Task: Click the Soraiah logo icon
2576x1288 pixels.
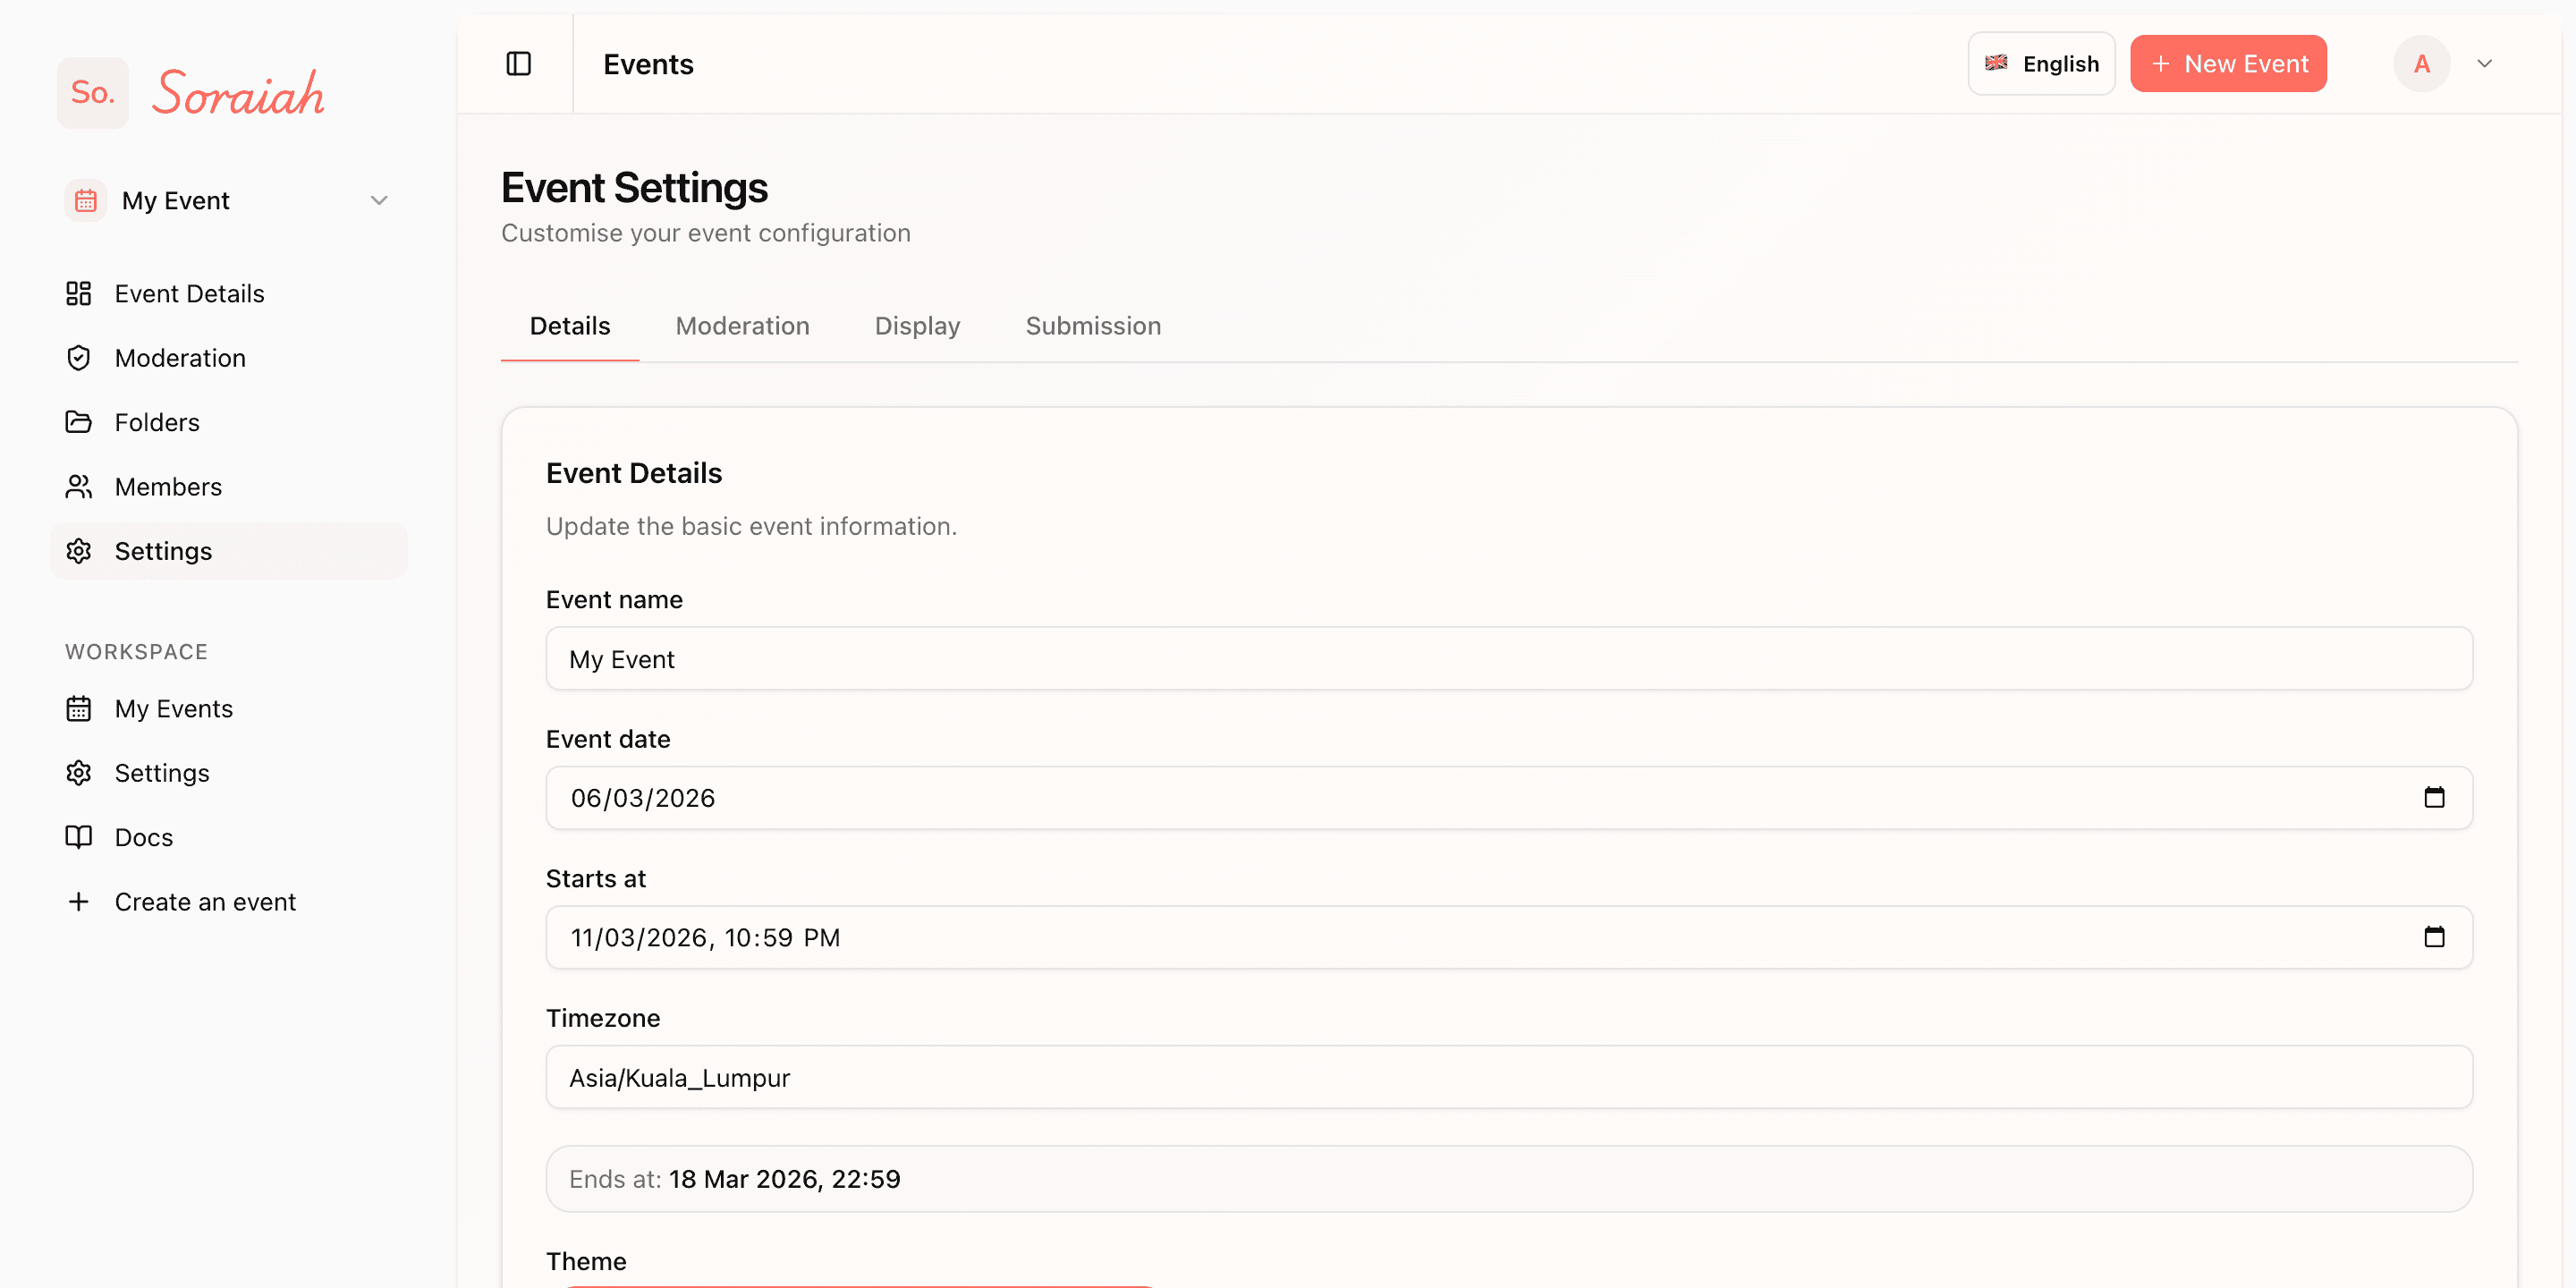Action: click(x=92, y=92)
